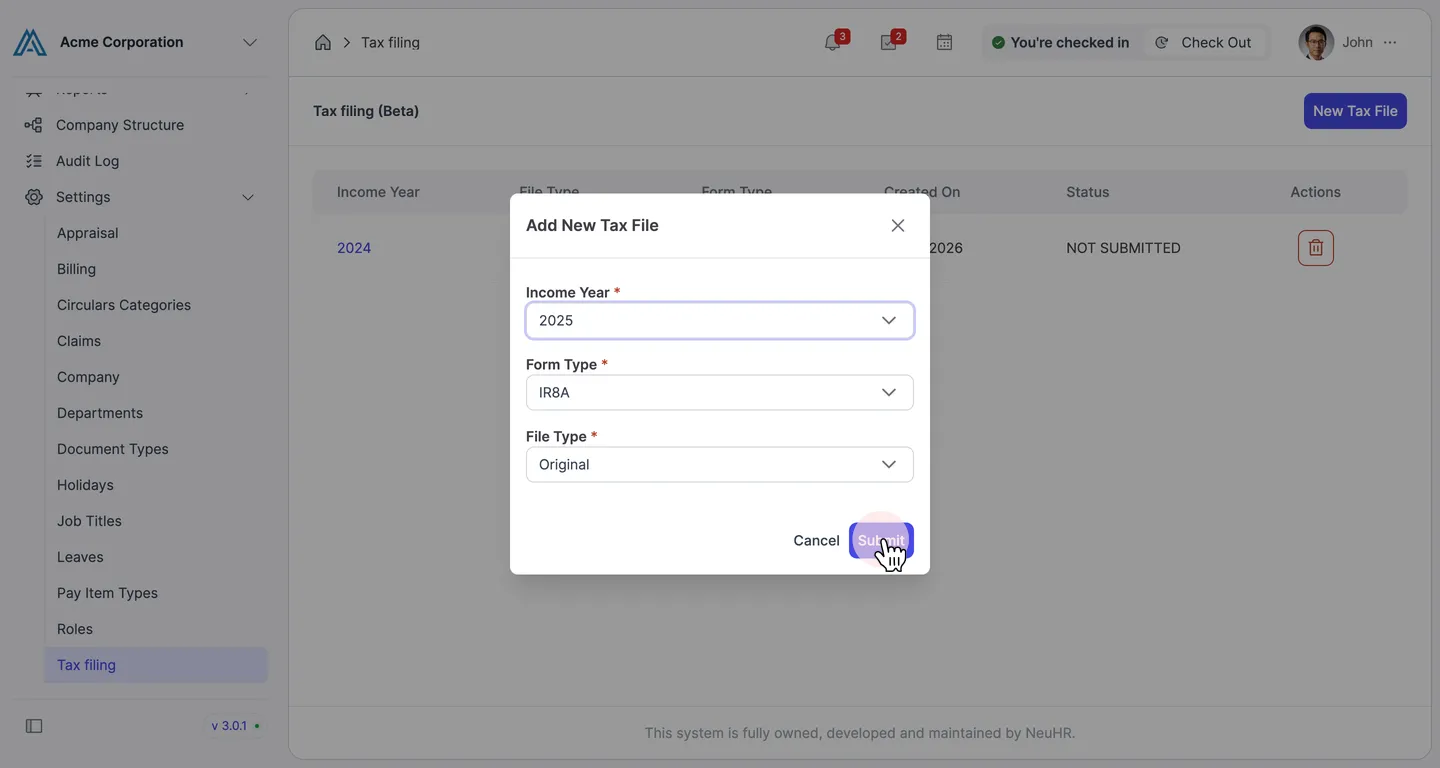Cancel the new tax file dialog
This screenshot has height=768, width=1440.
pyautogui.click(x=816, y=541)
